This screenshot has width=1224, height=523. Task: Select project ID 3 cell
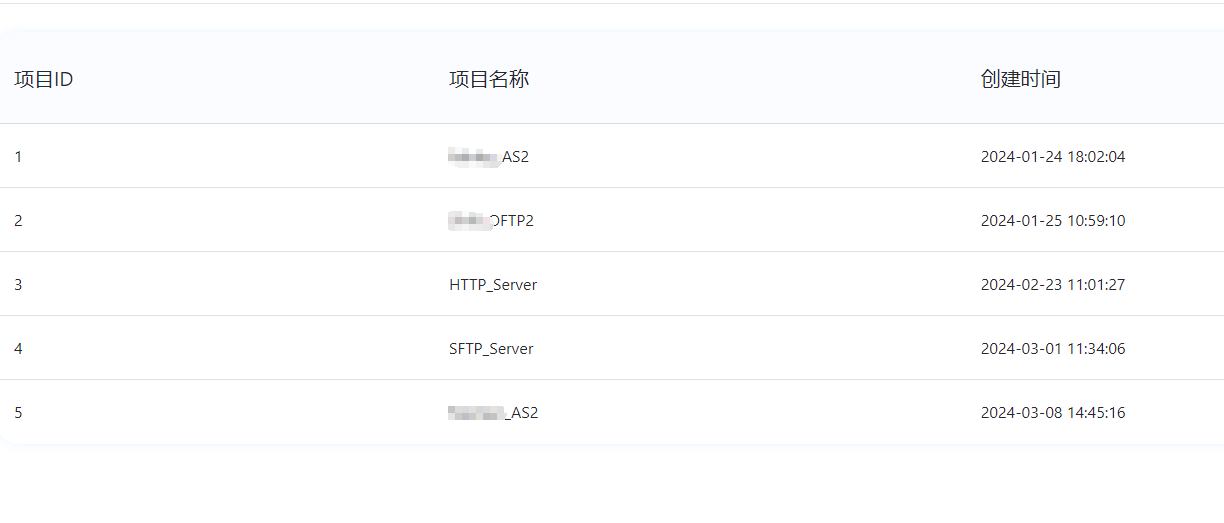tap(18, 285)
